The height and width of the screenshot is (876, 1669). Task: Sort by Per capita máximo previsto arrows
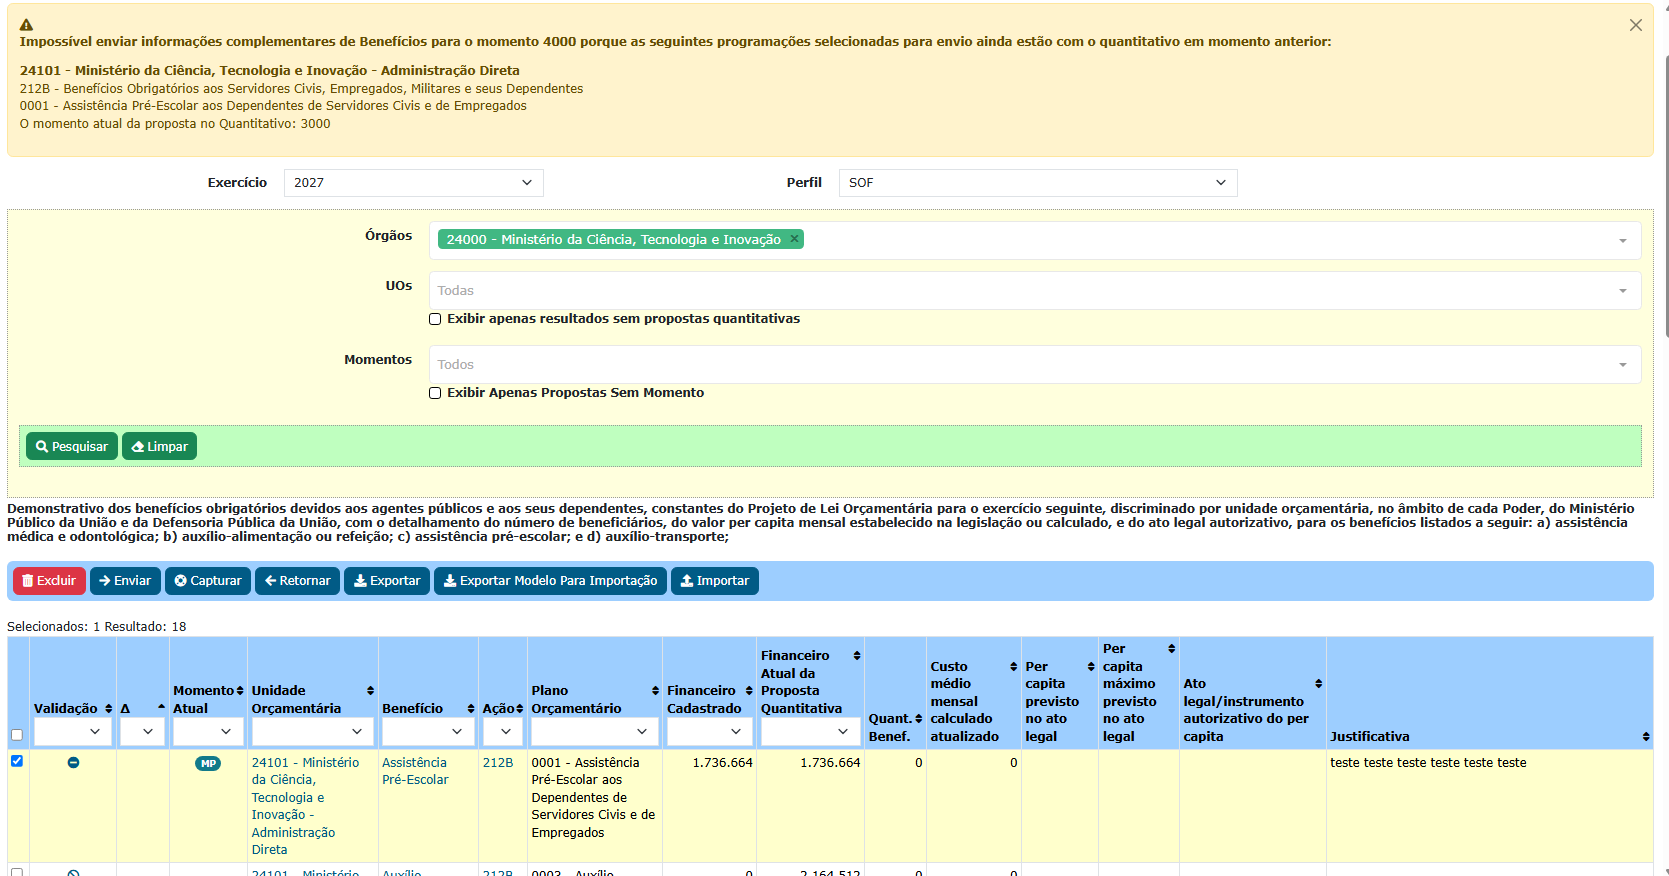click(x=1171, y=649)
